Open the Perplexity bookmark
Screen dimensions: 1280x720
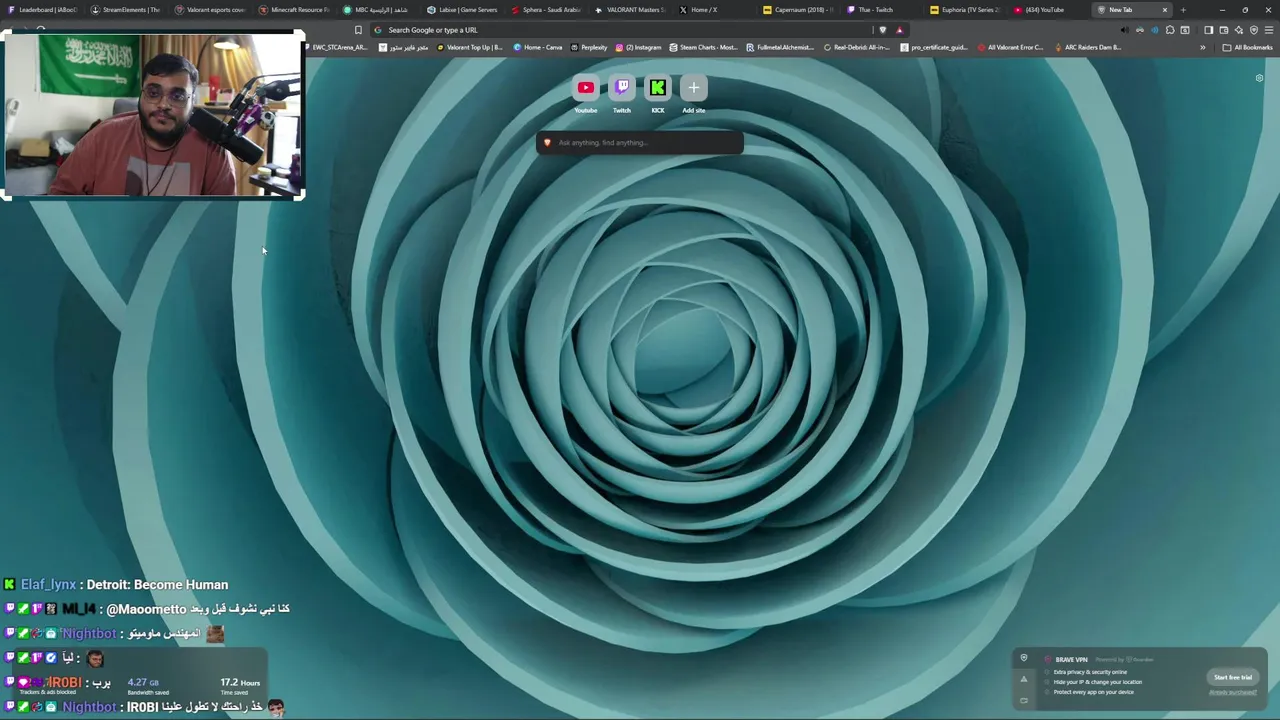tap(589, 47)
